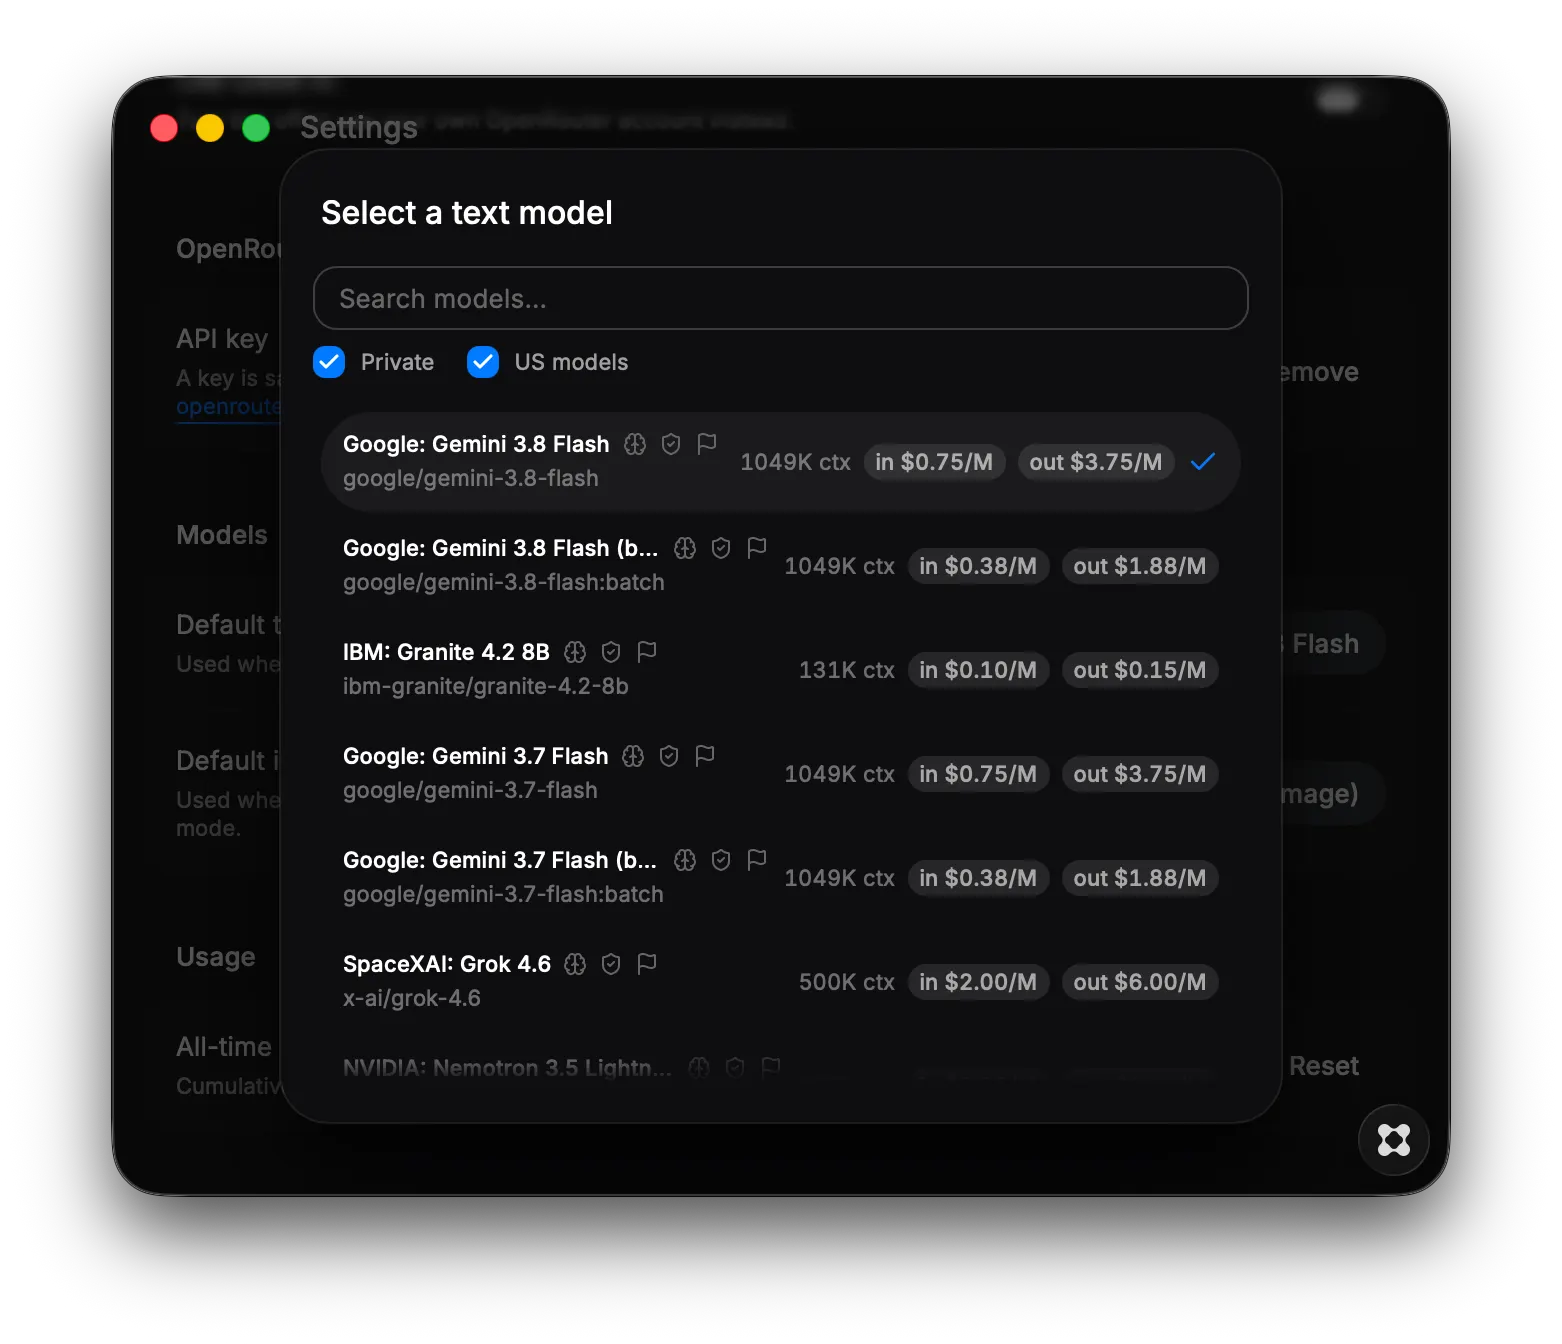This screenshot has height=1344, width=1562.
Task: Open the Flash default text model selector in Settings
Action: (1332, 643)
